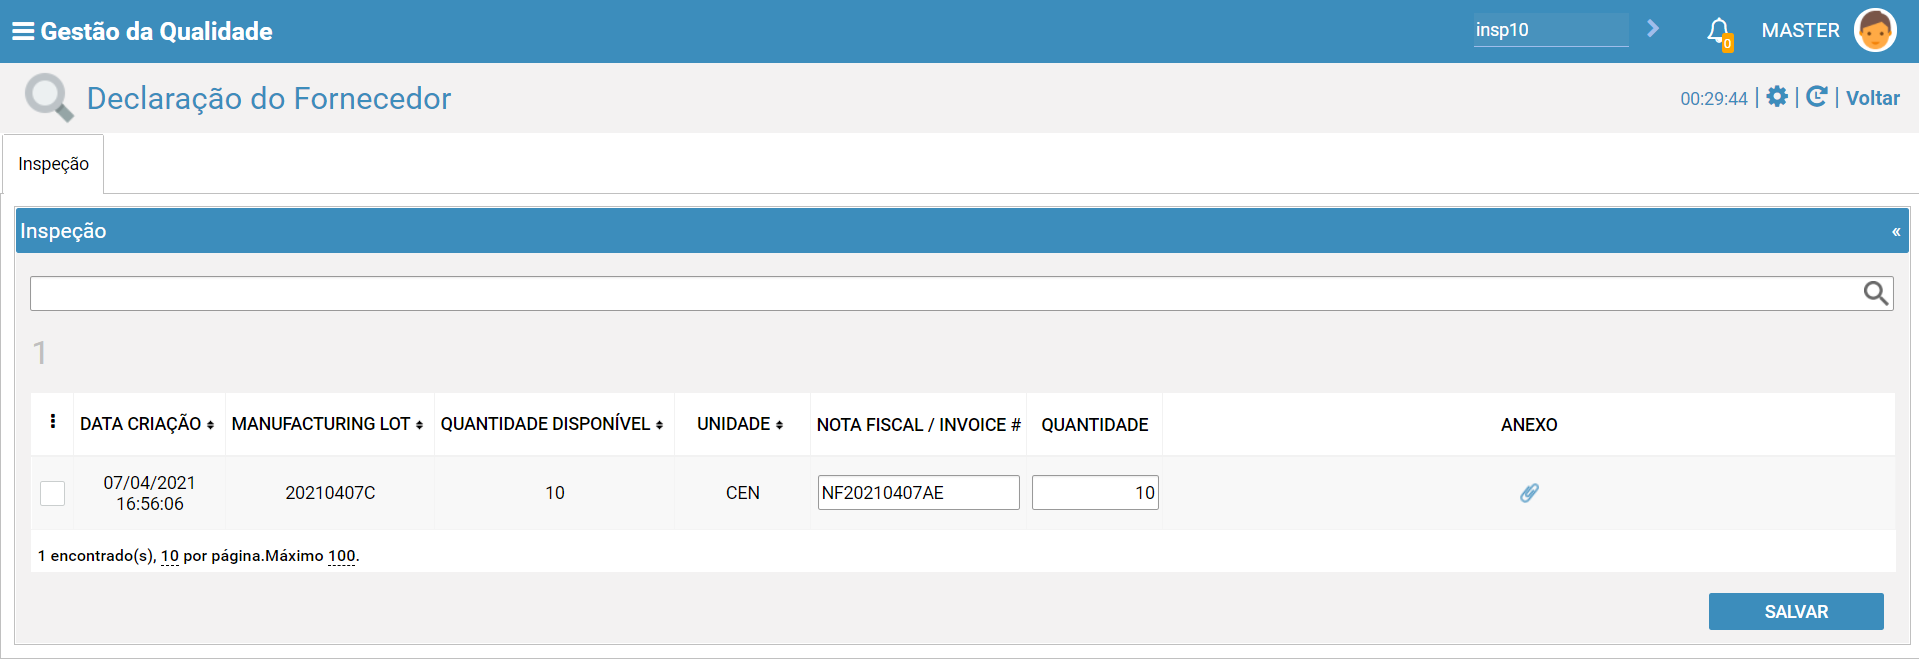Click the Máximo 100 setting
This screenshot has width=1920, height=666.
pyautogui.click(x=342, y=556)
